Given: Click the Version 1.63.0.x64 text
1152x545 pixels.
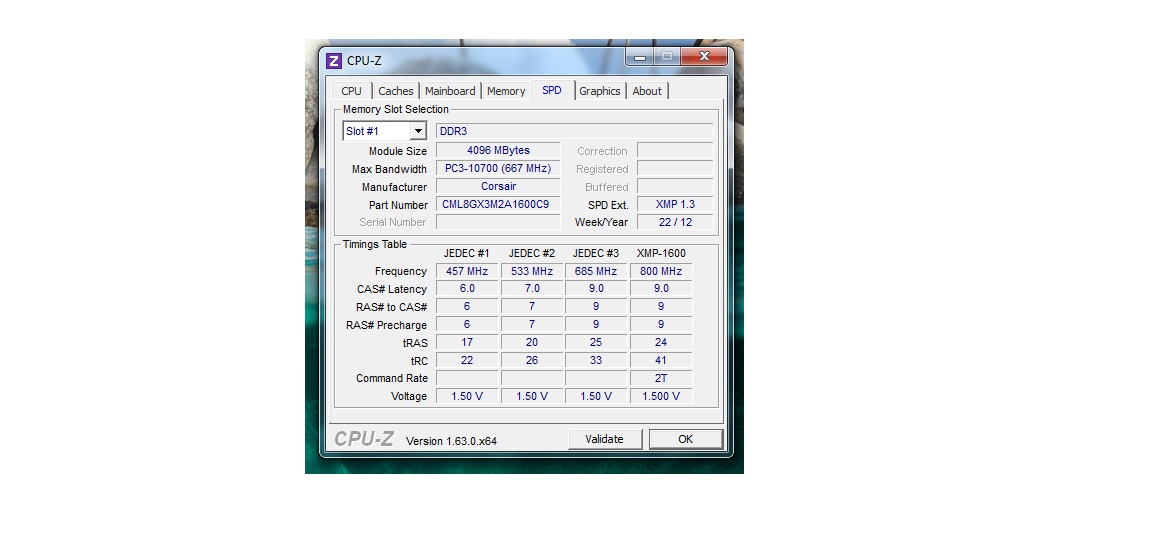Looking at the screenshot, I should coord(451,441).
